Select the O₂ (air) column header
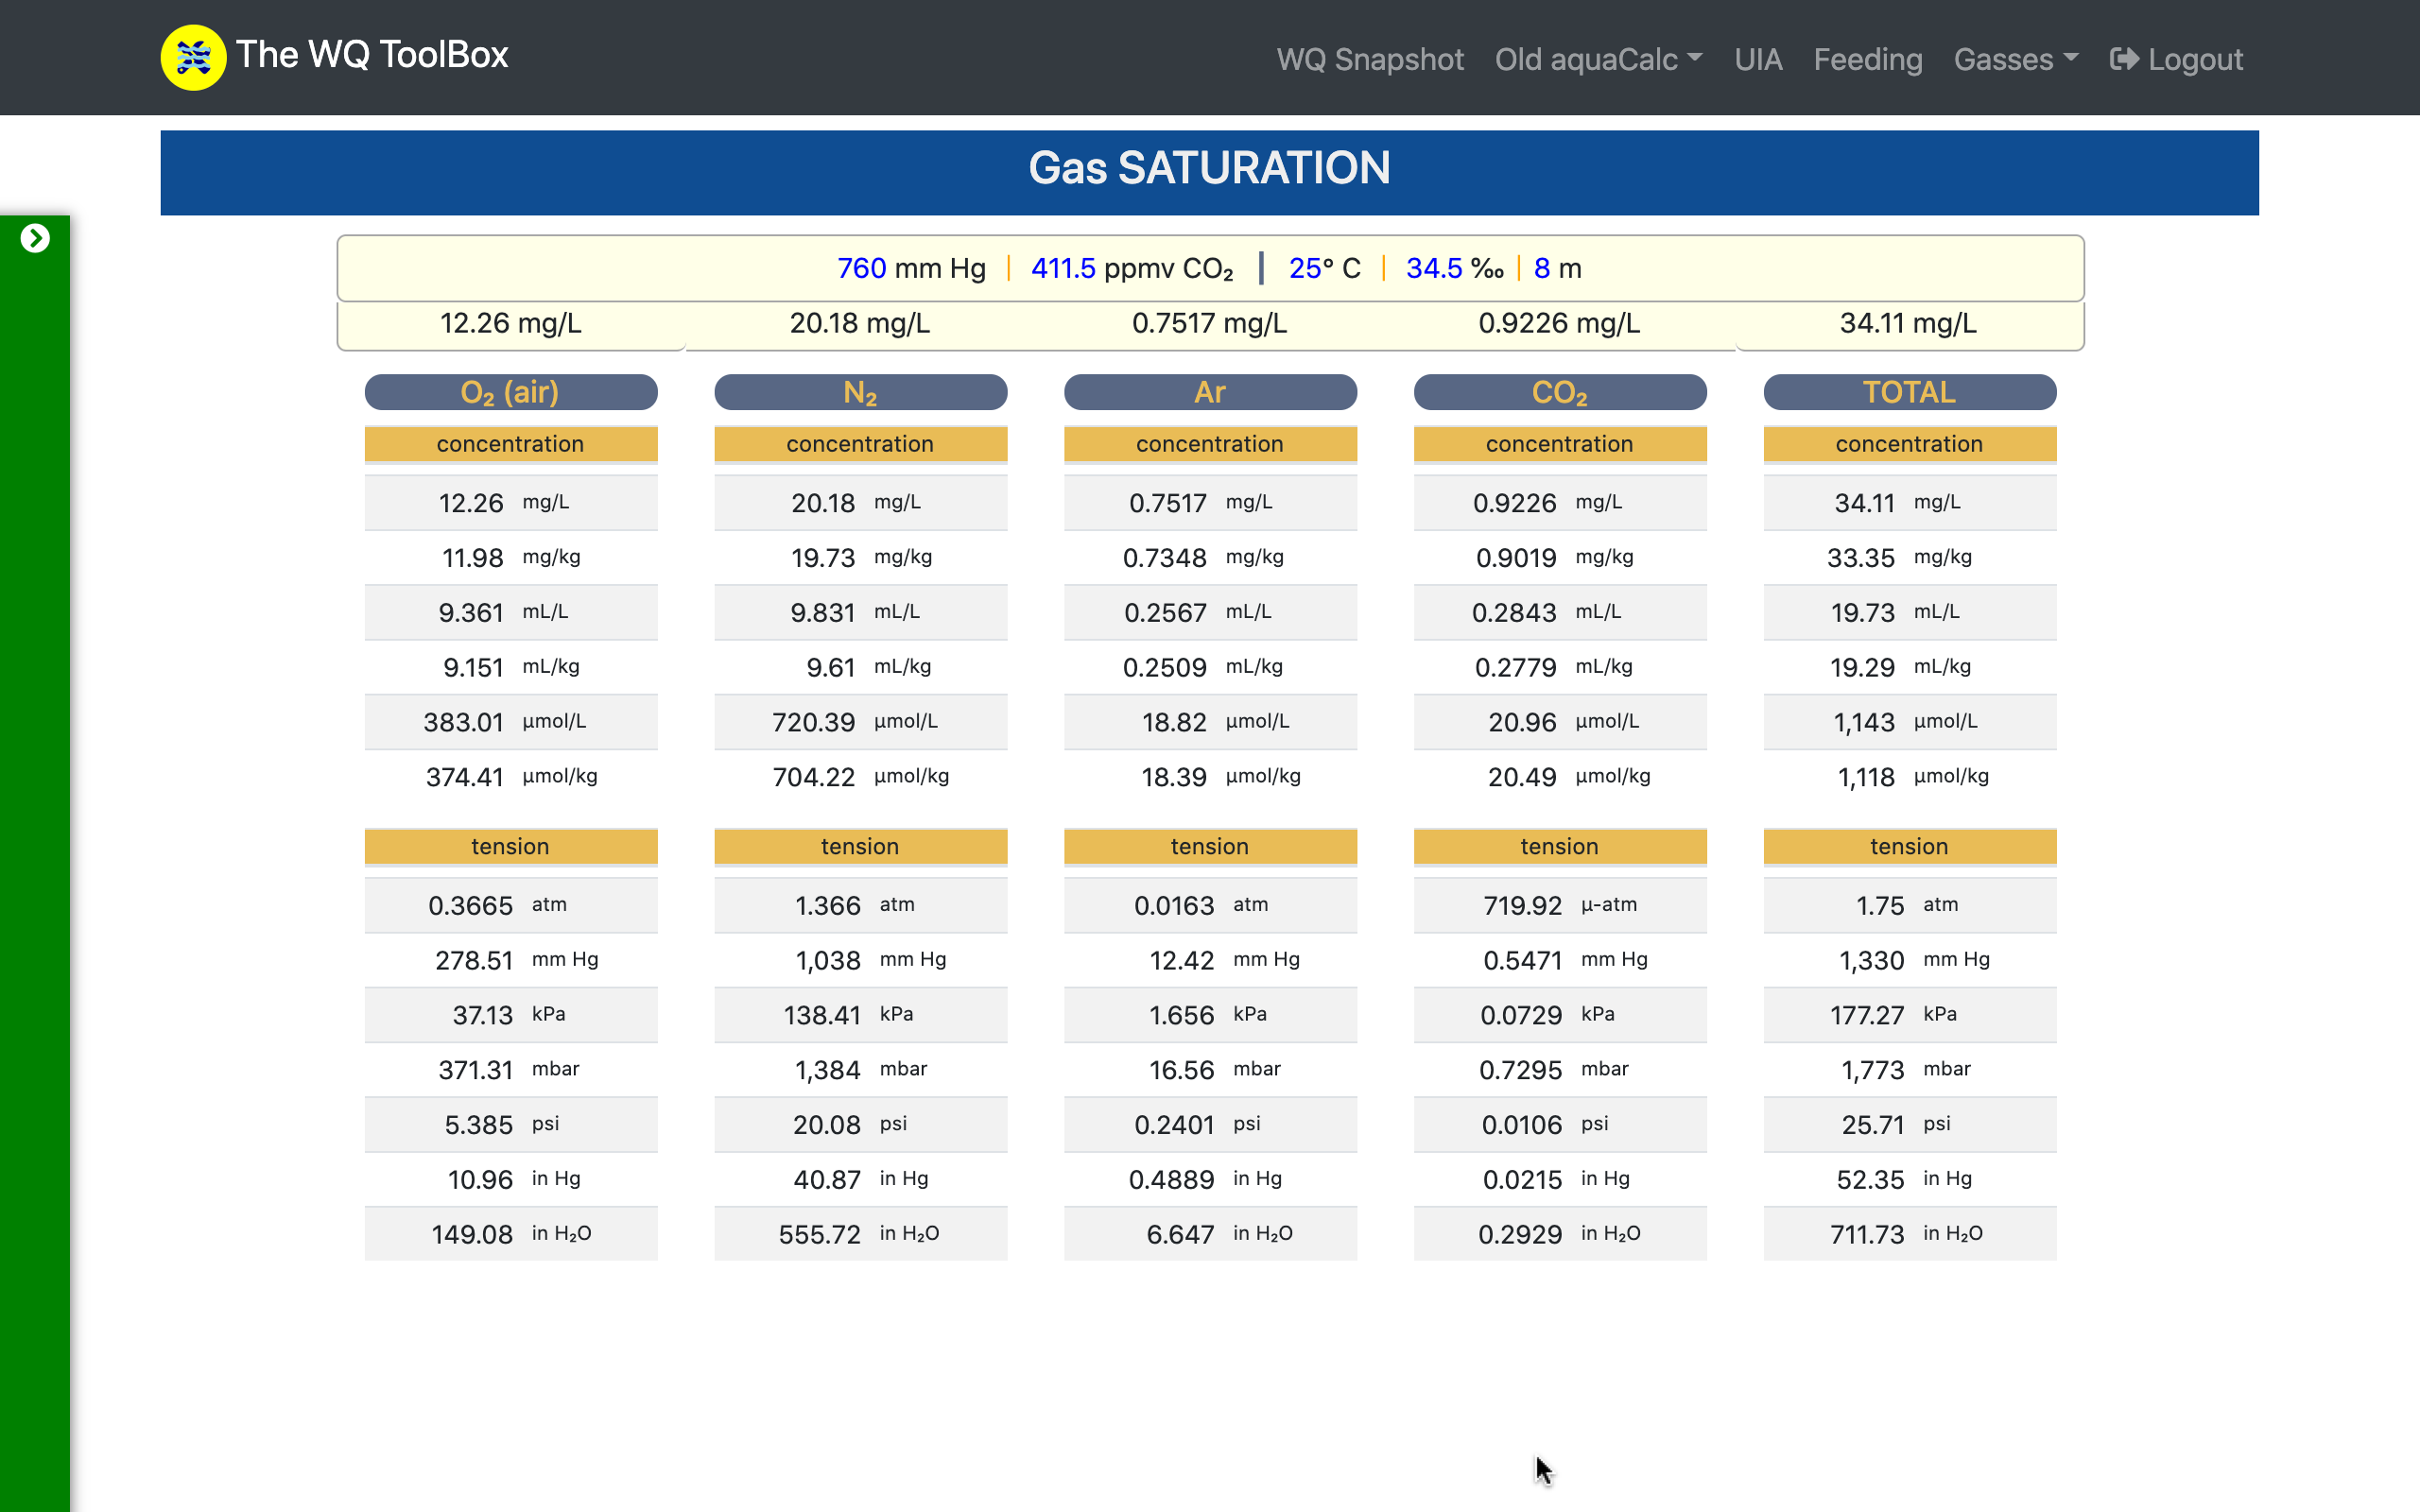This screenshot has width=2420, height=1512. tap(510, 392)
